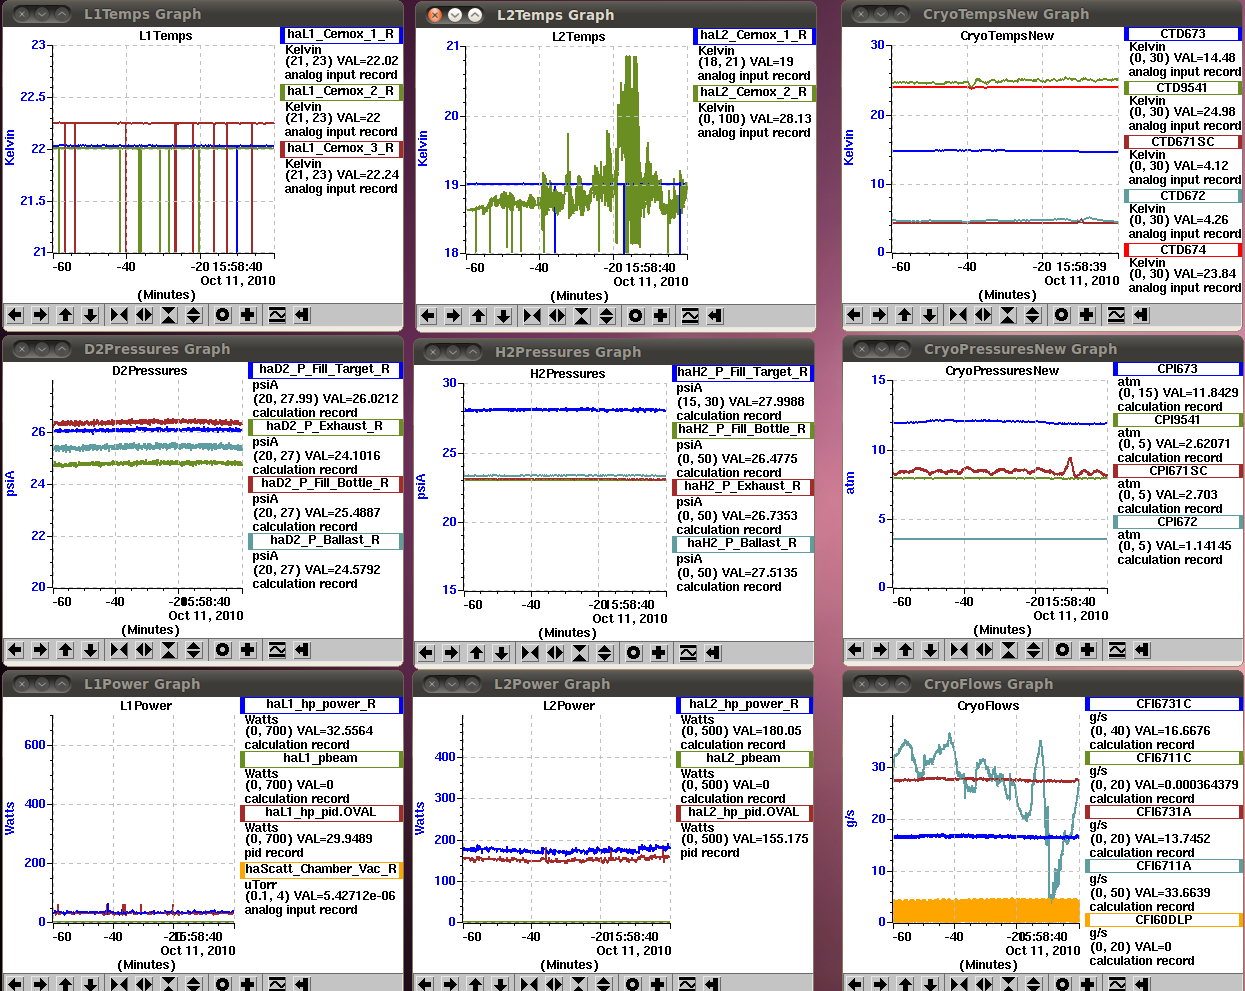Viewport: 1245px width, 991px height.
Task: Pan down arrow in L1Temps Graph toolbar
Action: coord(90,315)
